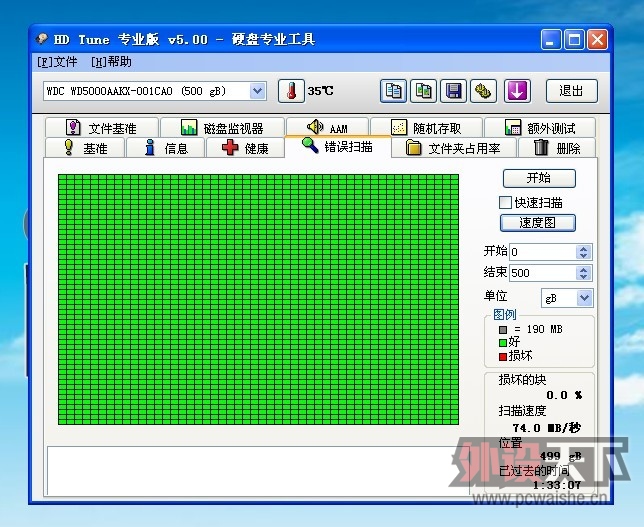Open the 额外测试 tab
The width and height of the screenshot is (644, 527).
(540, 128)
